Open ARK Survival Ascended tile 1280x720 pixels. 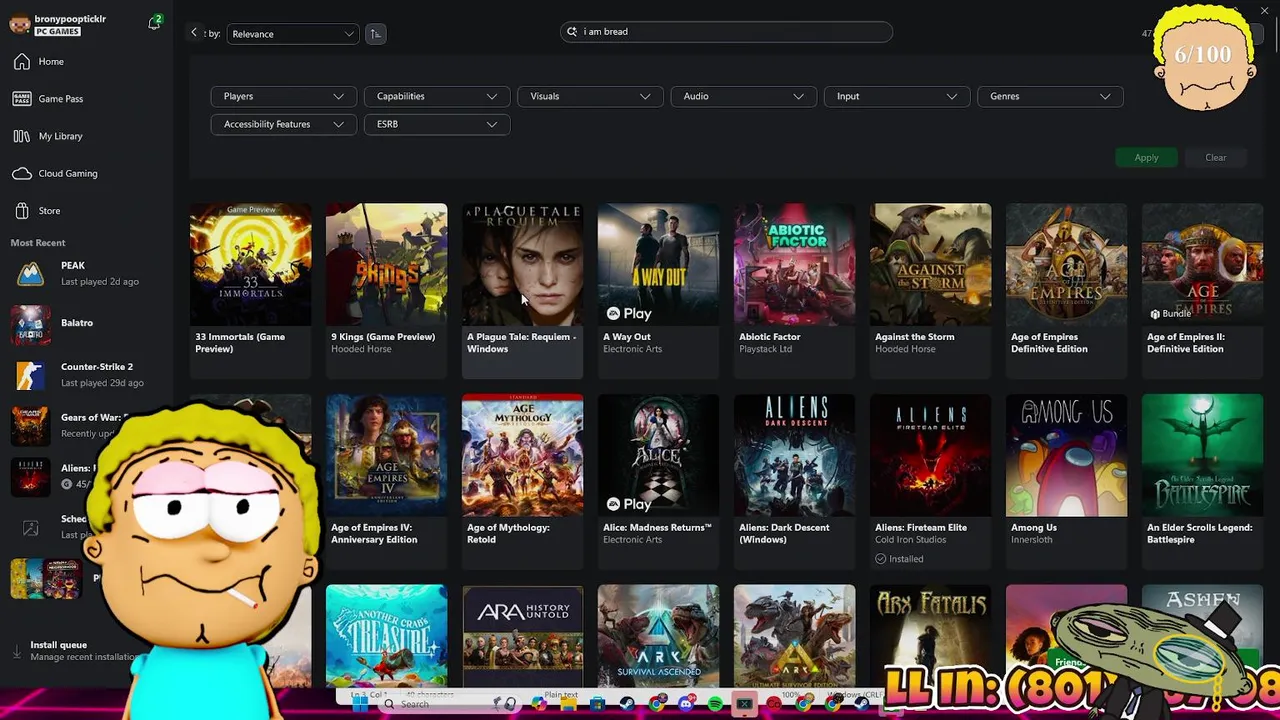click(x=658, y=636)
